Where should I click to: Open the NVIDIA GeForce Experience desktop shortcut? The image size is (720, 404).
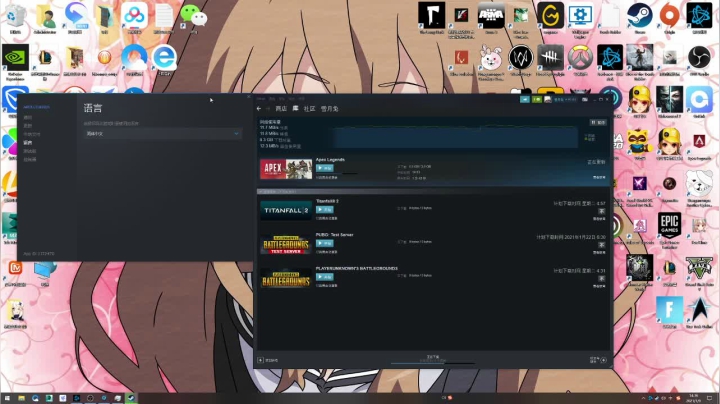coord(15,62)
